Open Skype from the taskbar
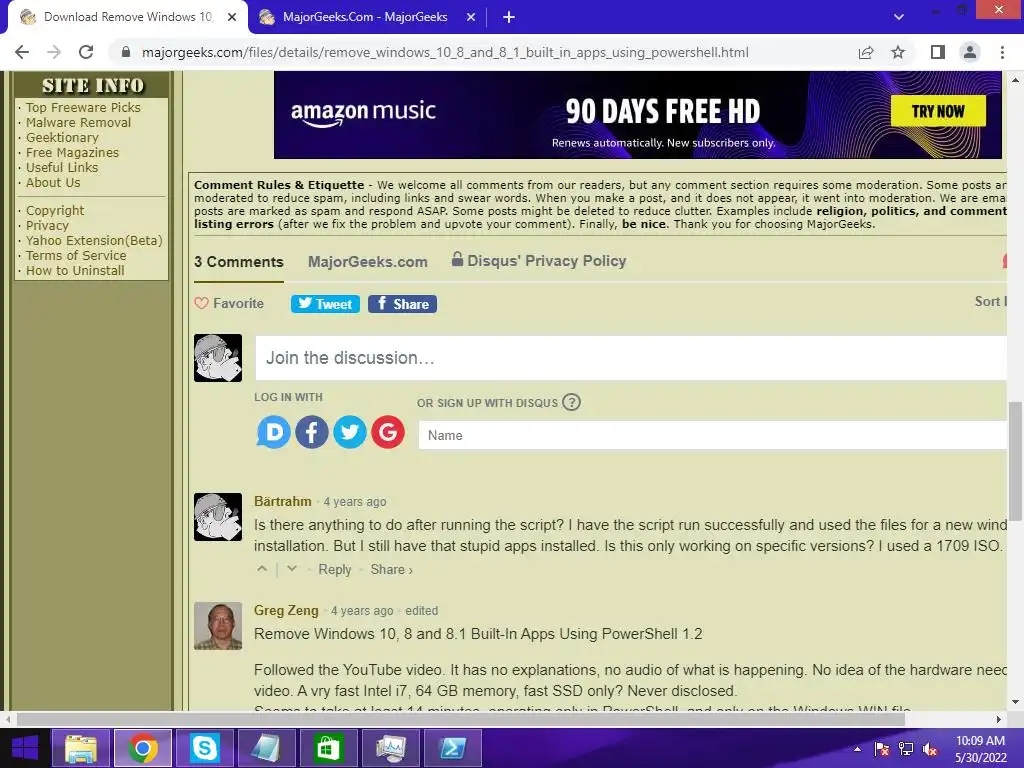Image resolution: width=1024 pixels, height=768 pixels. [204, 748]
